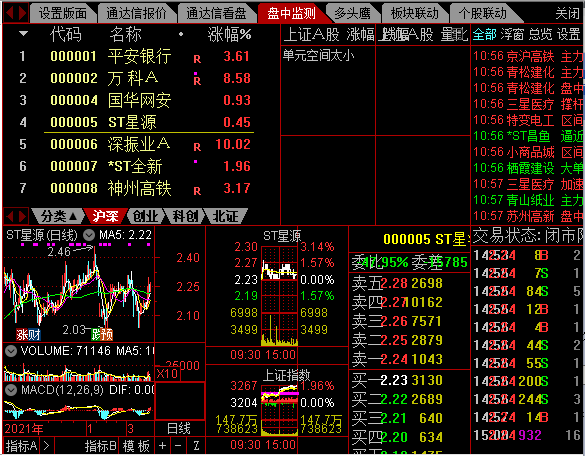This screenshot has height=456, width=585.
Task: Click the 涨财 marker icon on the K-line chart
Action: coord(28,335)
